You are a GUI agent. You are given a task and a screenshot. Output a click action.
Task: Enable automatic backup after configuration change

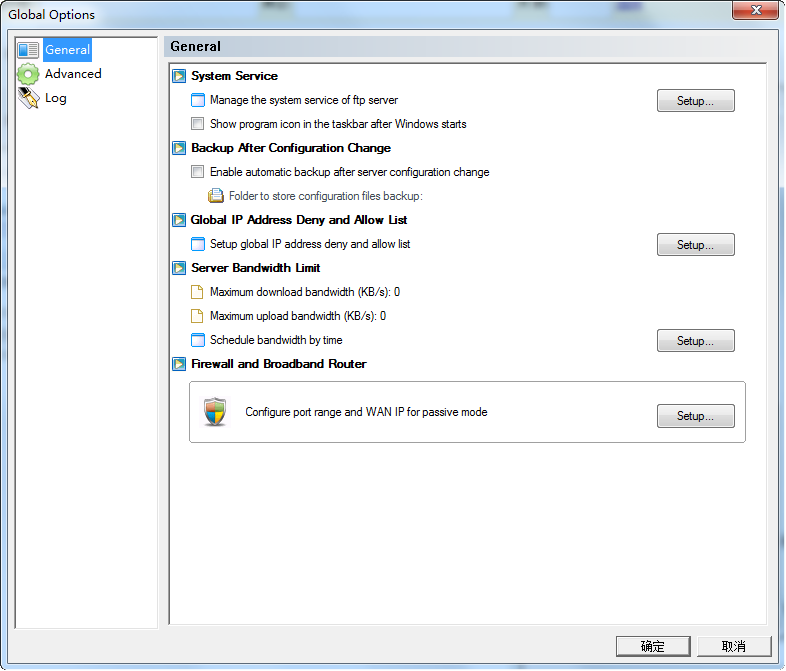pos(198,172)
